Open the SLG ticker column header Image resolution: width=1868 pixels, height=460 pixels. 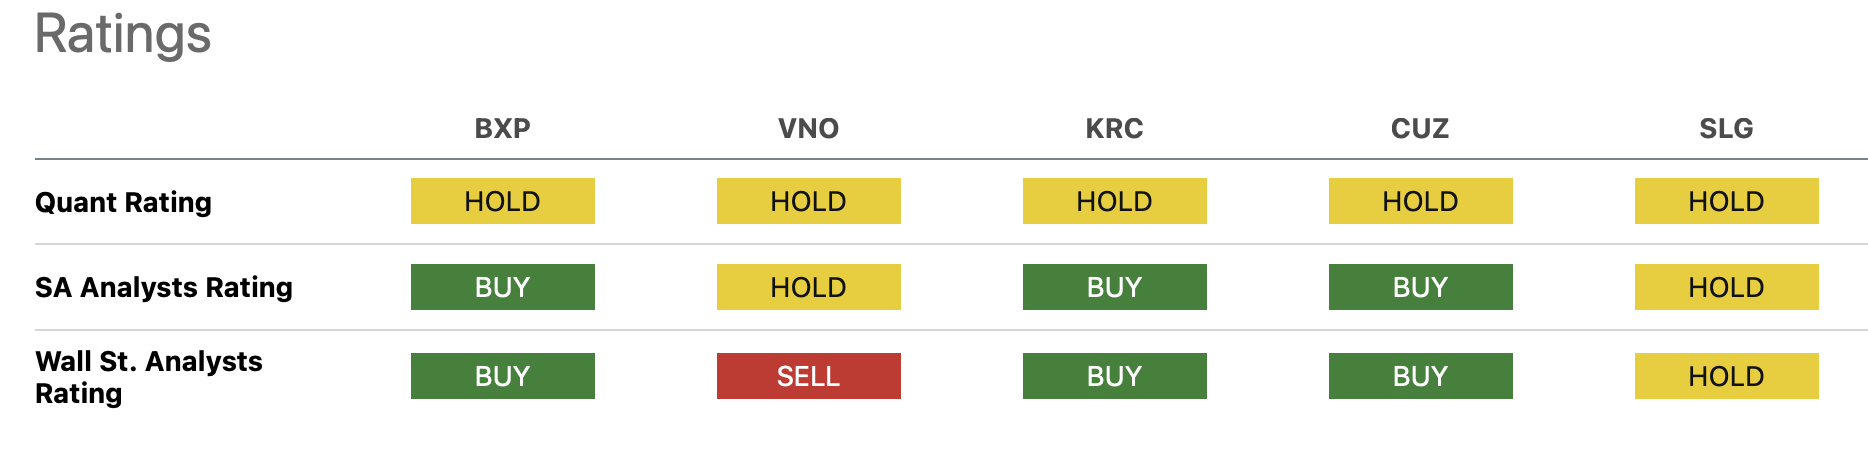click(1726, 129)
